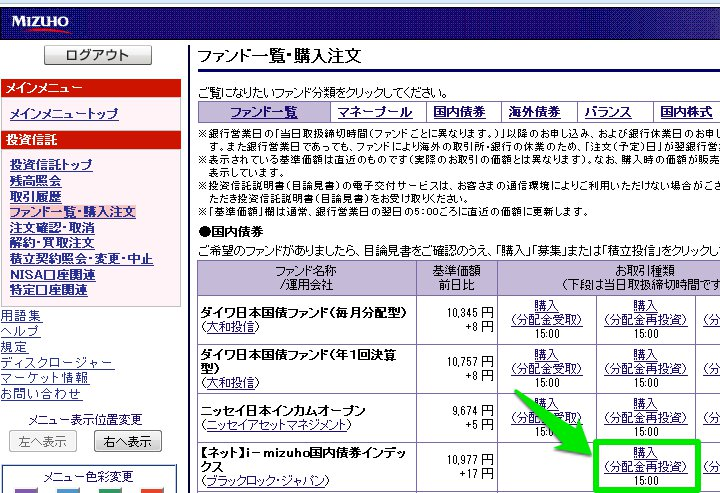Select the ファンド一覧 tab

[264, 112]
